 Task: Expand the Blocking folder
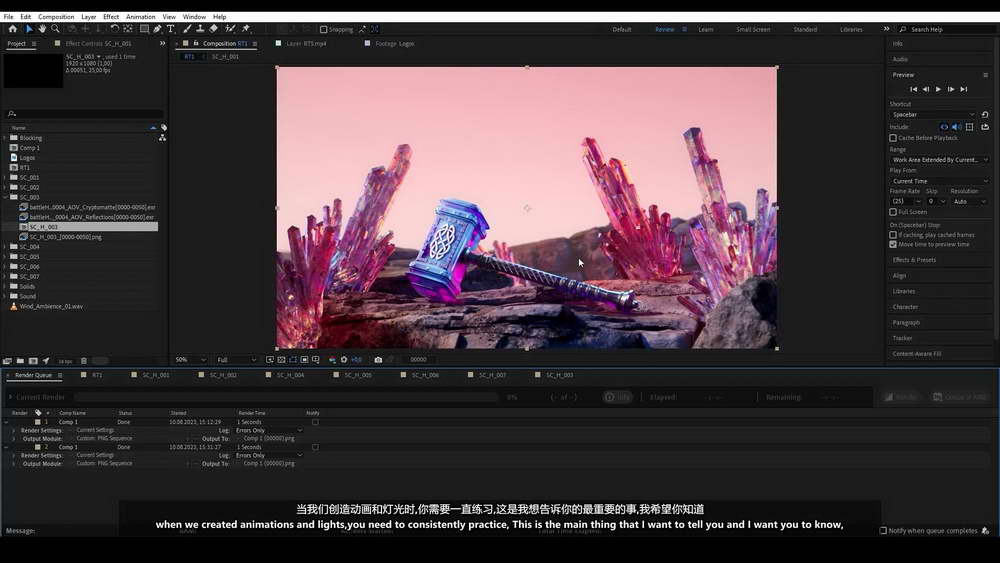point(5,138)
